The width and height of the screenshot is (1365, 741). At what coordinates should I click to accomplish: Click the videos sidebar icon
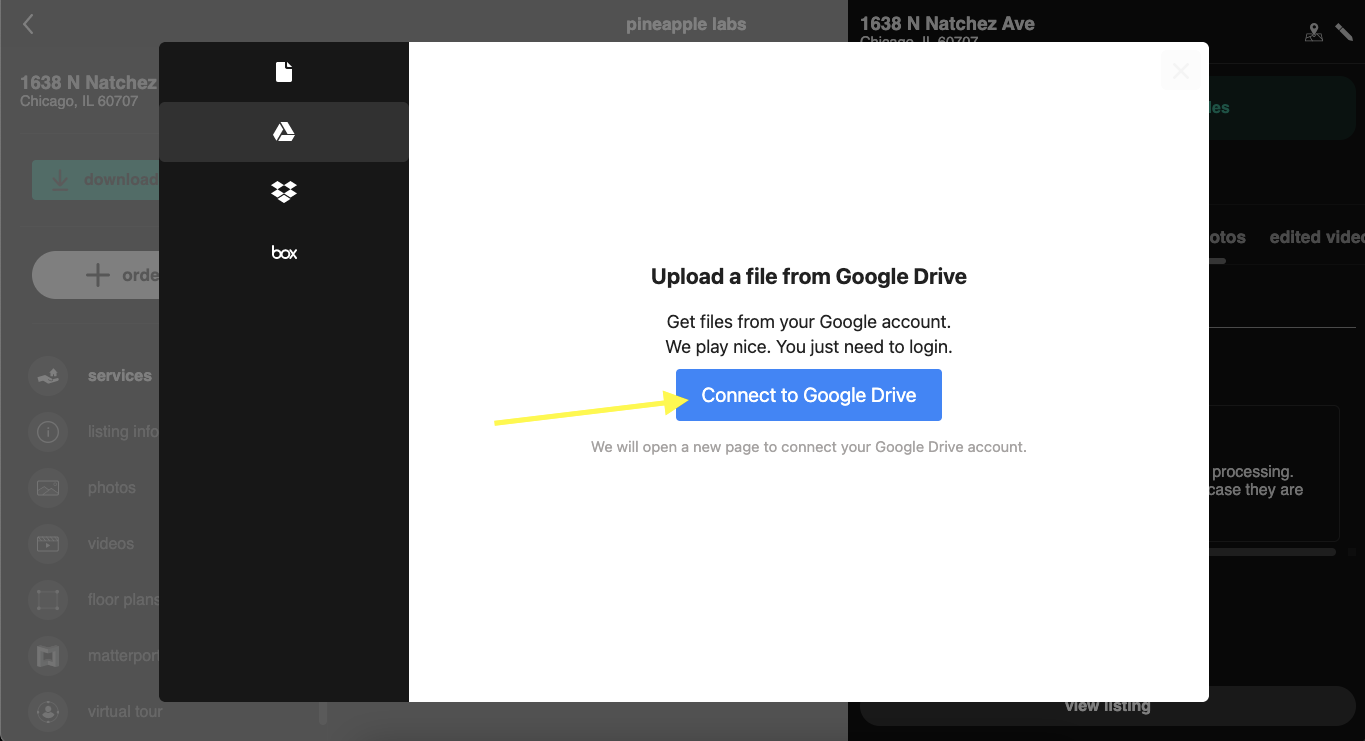[x=48, y=544]
